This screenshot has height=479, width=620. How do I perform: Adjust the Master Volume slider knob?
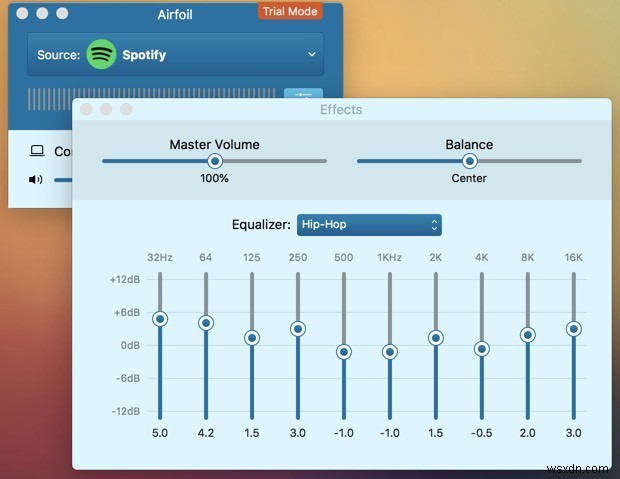click(x=215, y=161)
